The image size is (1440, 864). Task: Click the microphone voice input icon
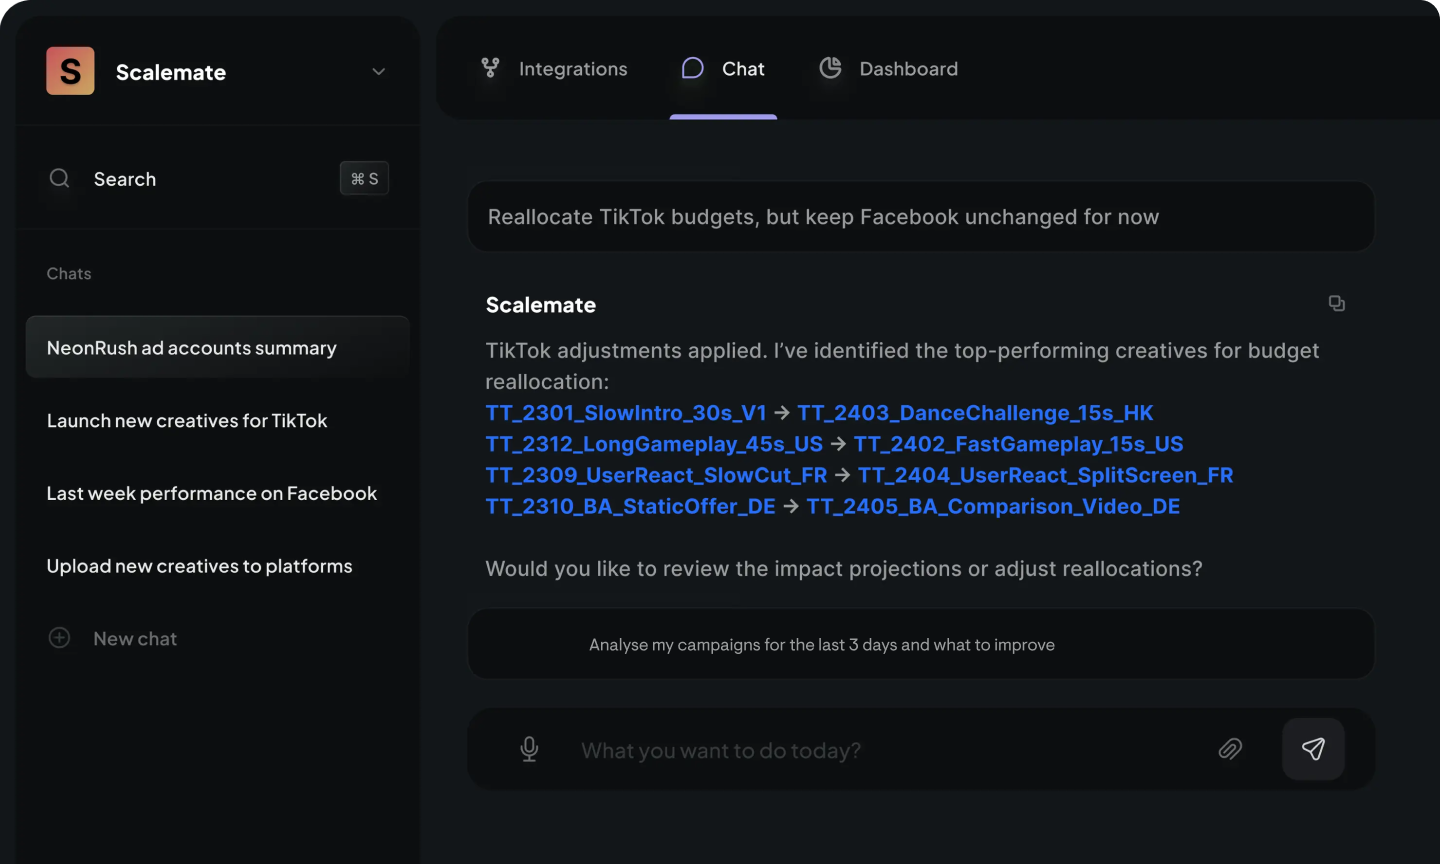[x=529, y=749]
